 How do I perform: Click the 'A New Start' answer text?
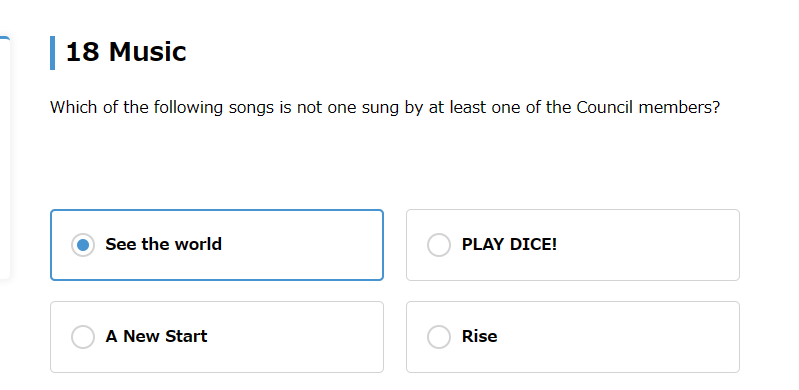tap(156, 336)
